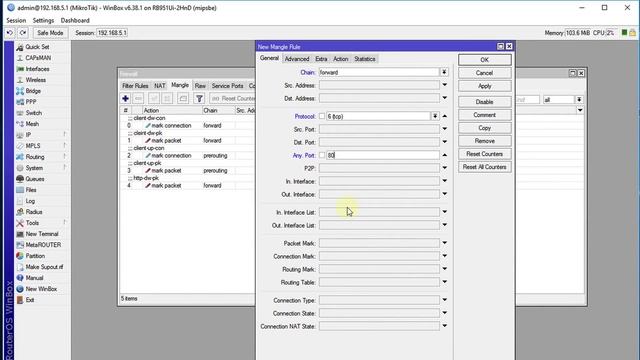Open Filter Rules tab in Firewall
Screen dimensions: 640x360
point(135,86)
